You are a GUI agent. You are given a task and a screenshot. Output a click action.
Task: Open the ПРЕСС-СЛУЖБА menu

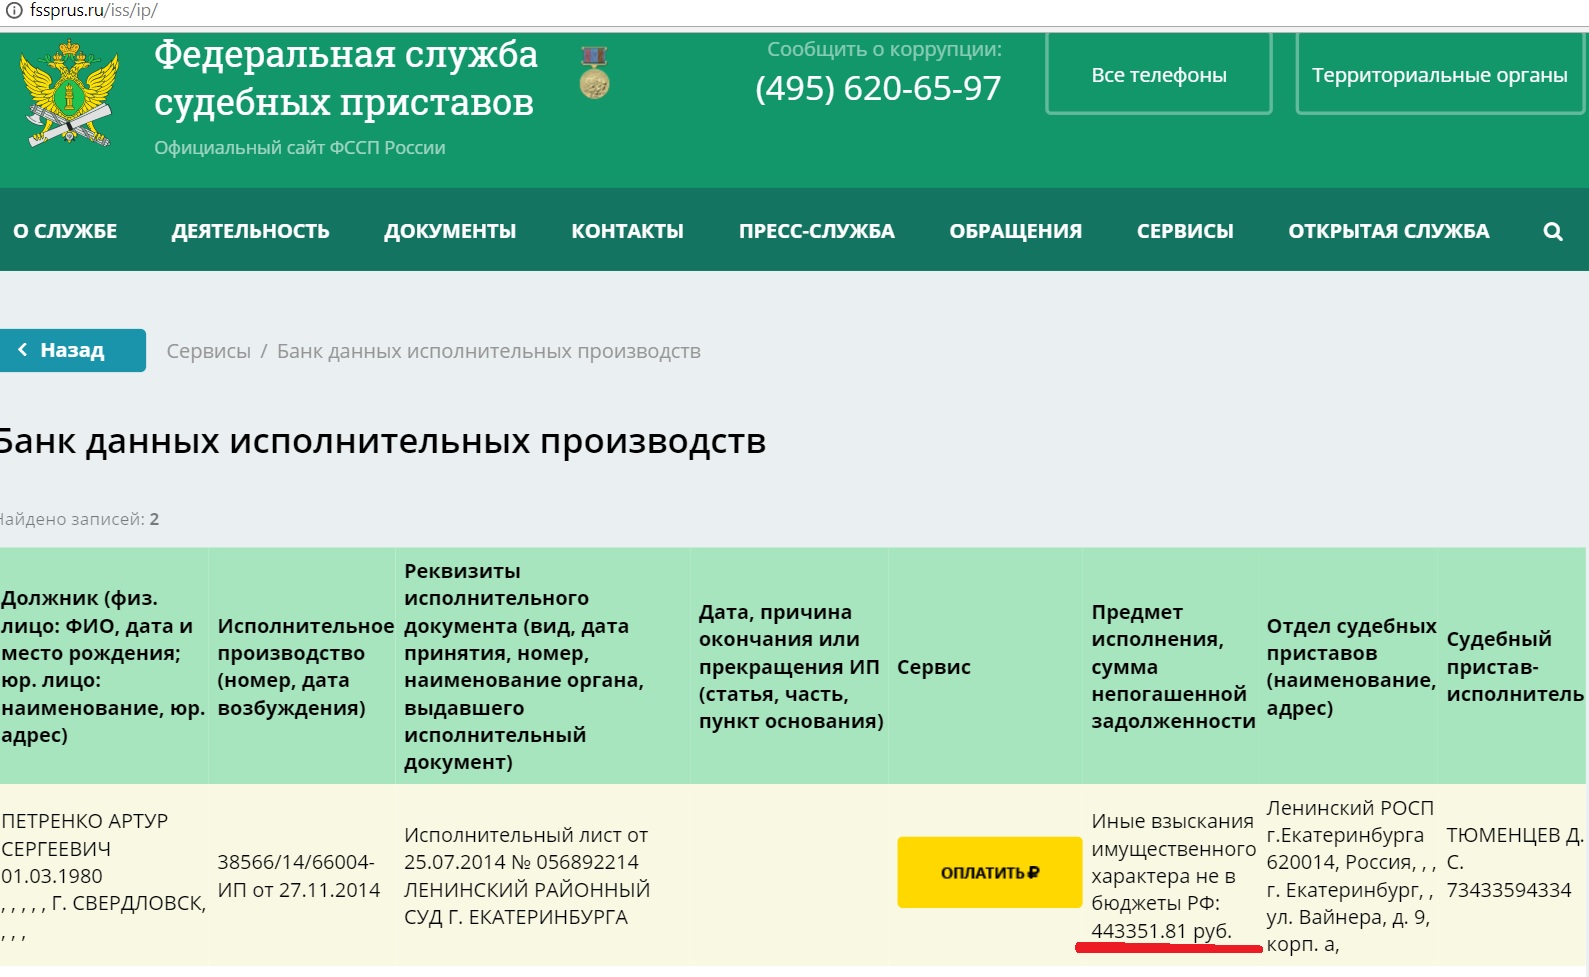click(816, 231)
